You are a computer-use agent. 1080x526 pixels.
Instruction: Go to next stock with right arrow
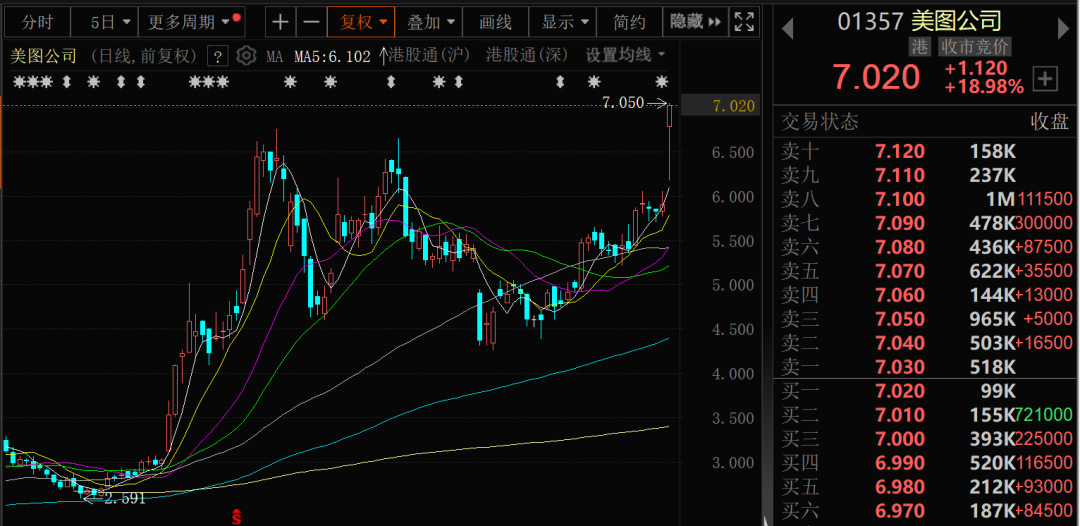pyautogui.click(x=1063, y=29)
